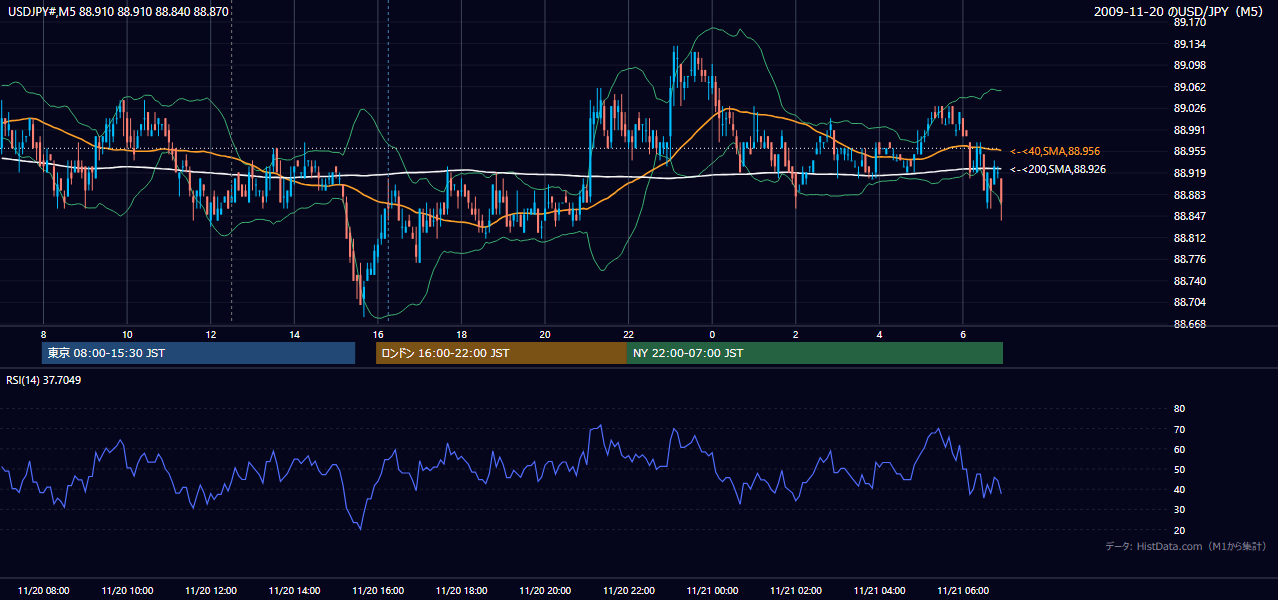Click RSI axis level 30

[1179, 510]
